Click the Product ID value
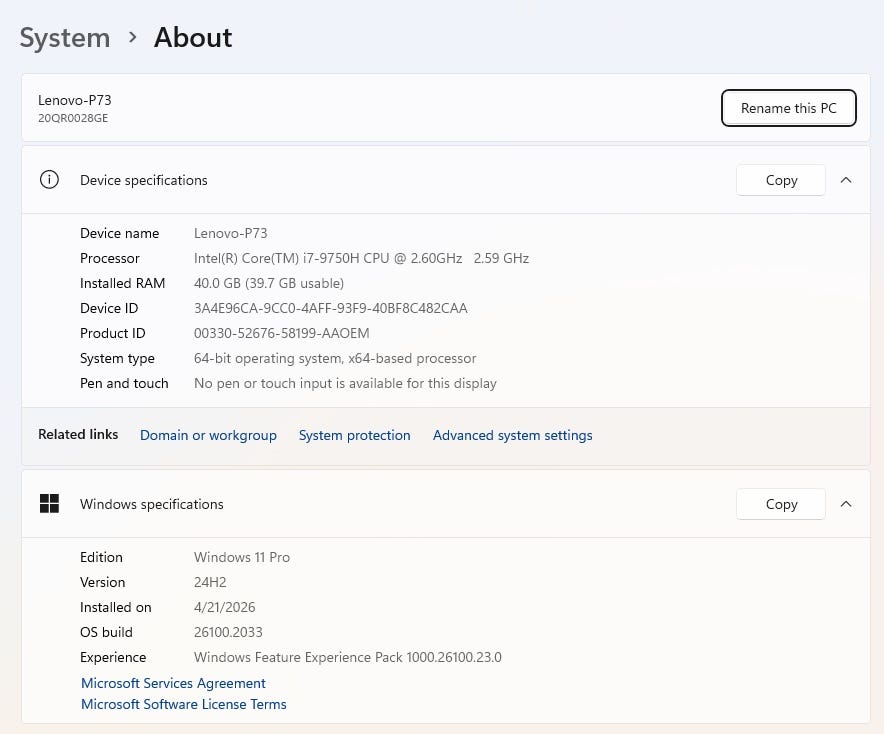The width and height of the screenshot is (884, 734). point(281,333)
